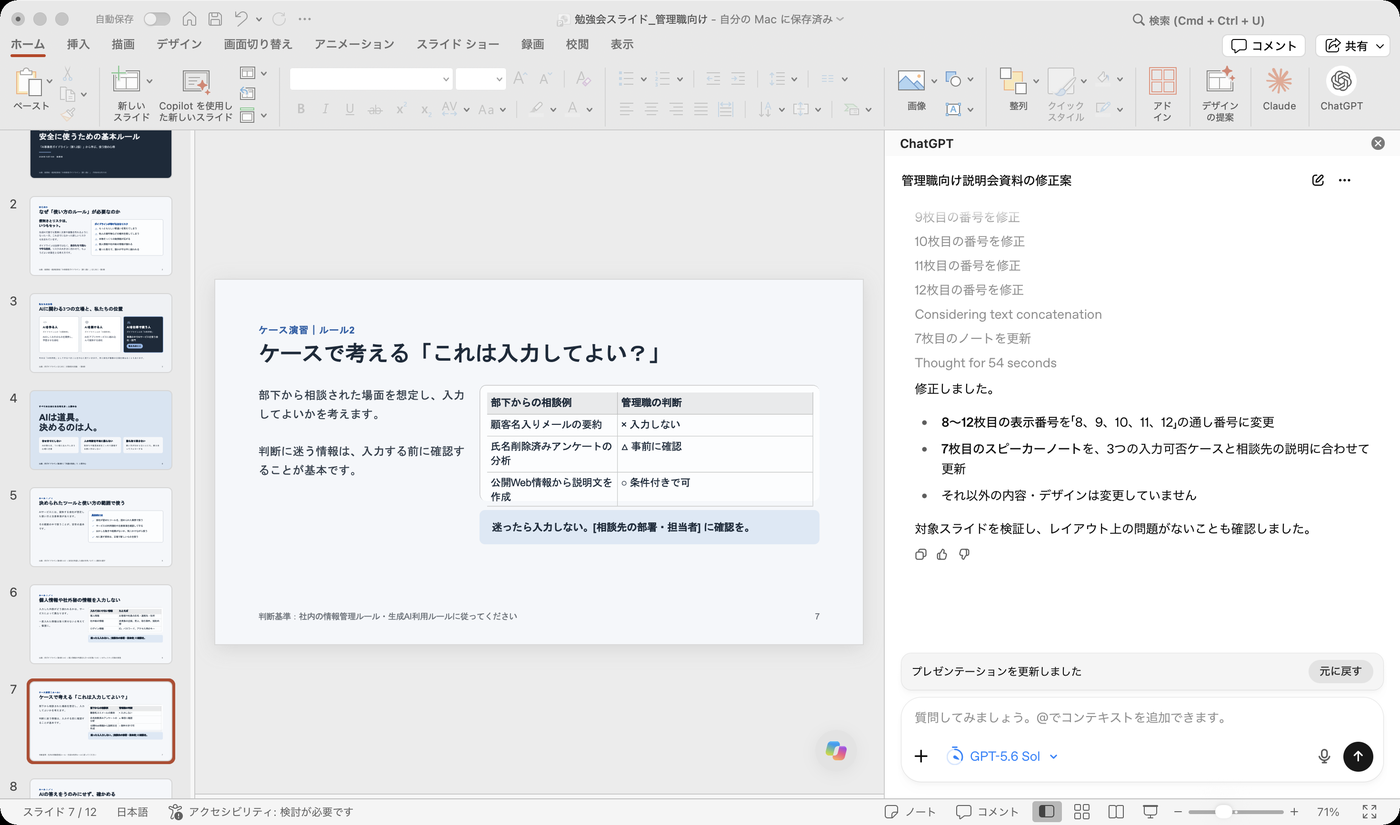Open Designer suggestions (デザインの提案)
Viewport: 1400px width, 825px height.
coord(1219,94)
